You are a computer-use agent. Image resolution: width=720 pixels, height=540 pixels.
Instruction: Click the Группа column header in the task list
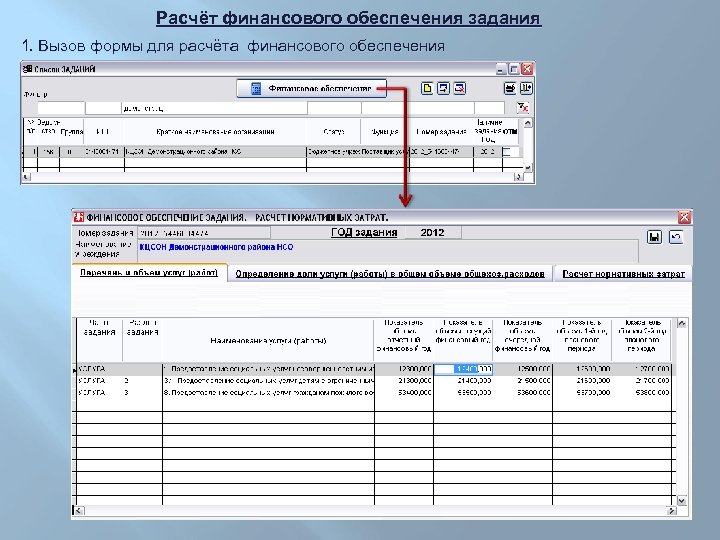(x=72, y=132)
